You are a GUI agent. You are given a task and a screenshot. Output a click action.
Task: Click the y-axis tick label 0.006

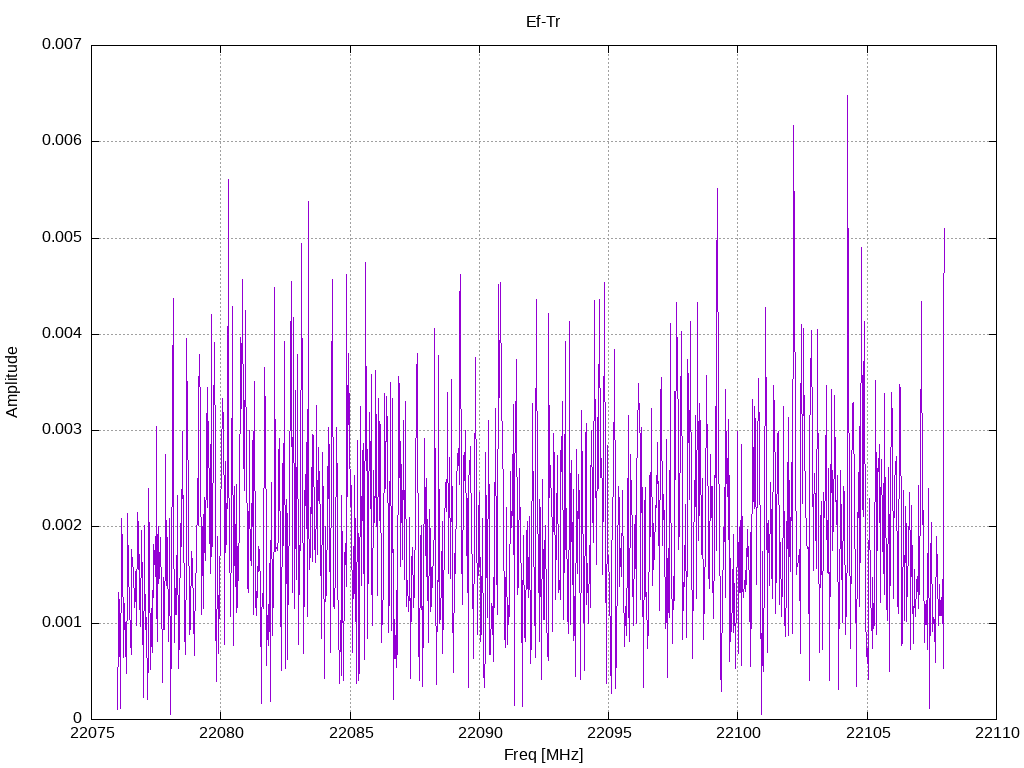[x=62, y=140]
